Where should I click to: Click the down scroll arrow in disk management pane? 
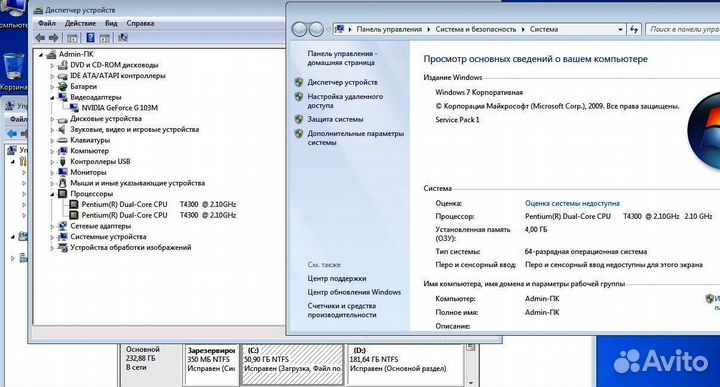pos(471,382)
